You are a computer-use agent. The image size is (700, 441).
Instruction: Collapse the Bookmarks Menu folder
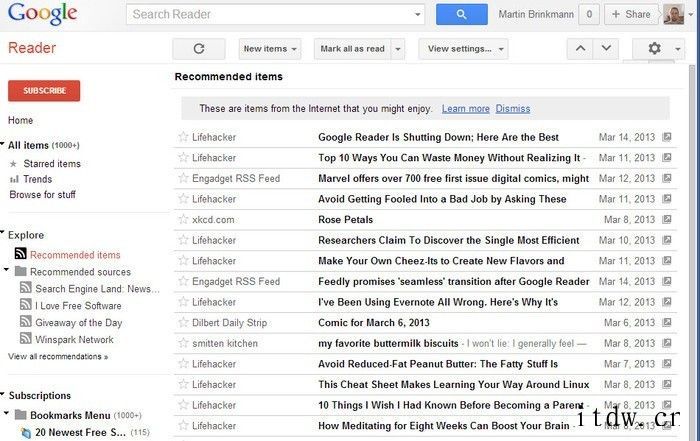6,413
